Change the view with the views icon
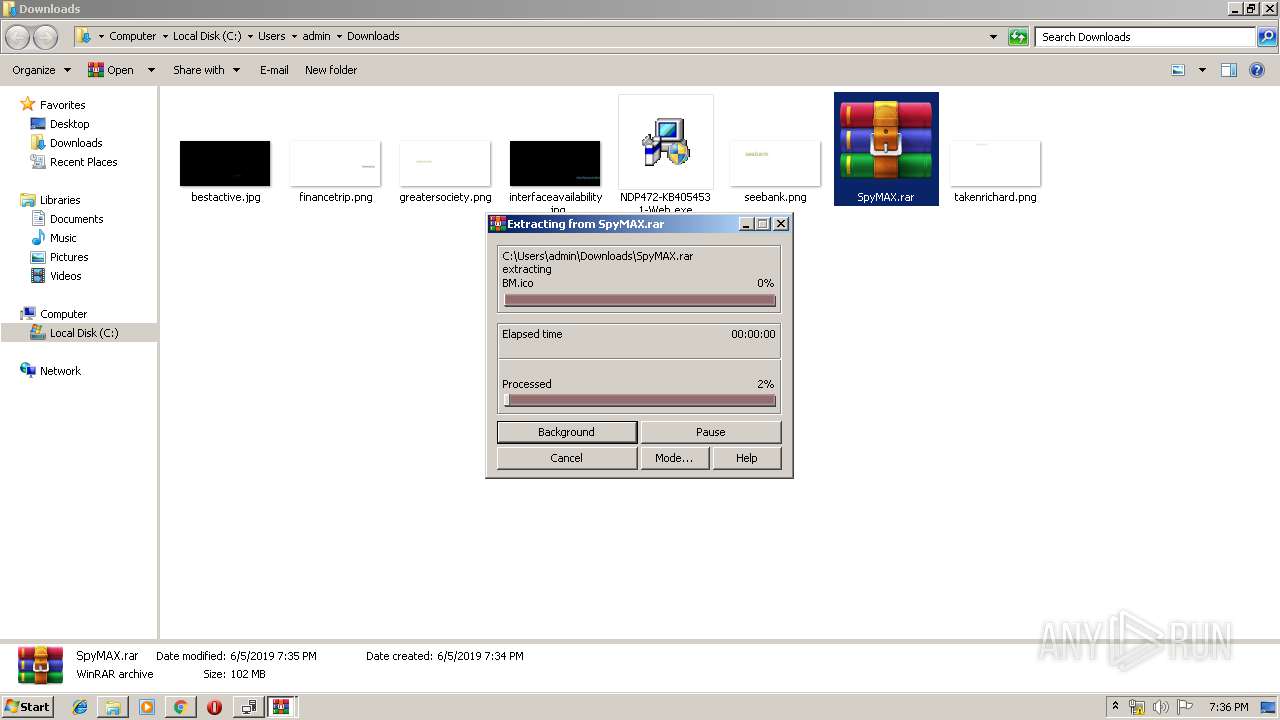Screen dimensions: 1280x720 pyautogui.click(x=1178, y=70)
